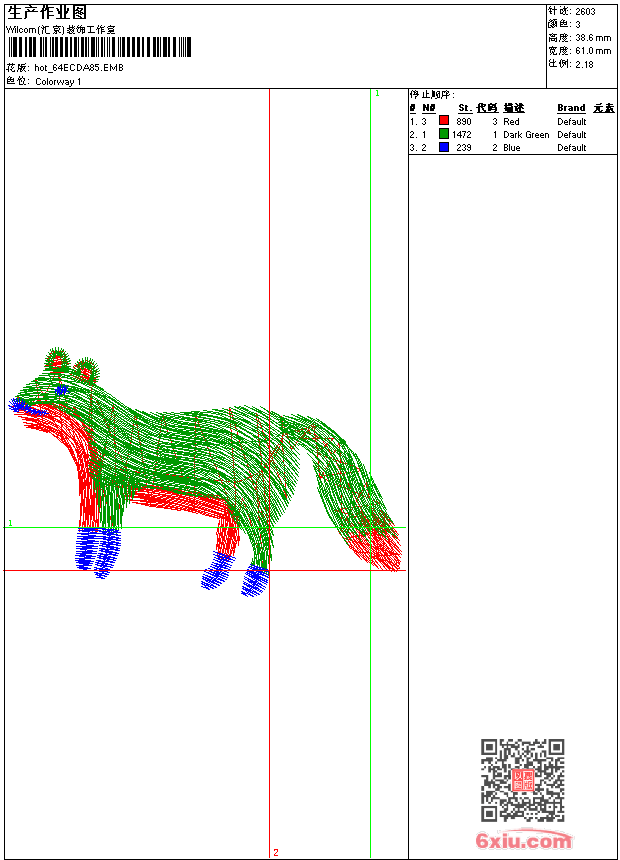Click the Brand column header
The image size is (620, 860).
coord(571,108)
